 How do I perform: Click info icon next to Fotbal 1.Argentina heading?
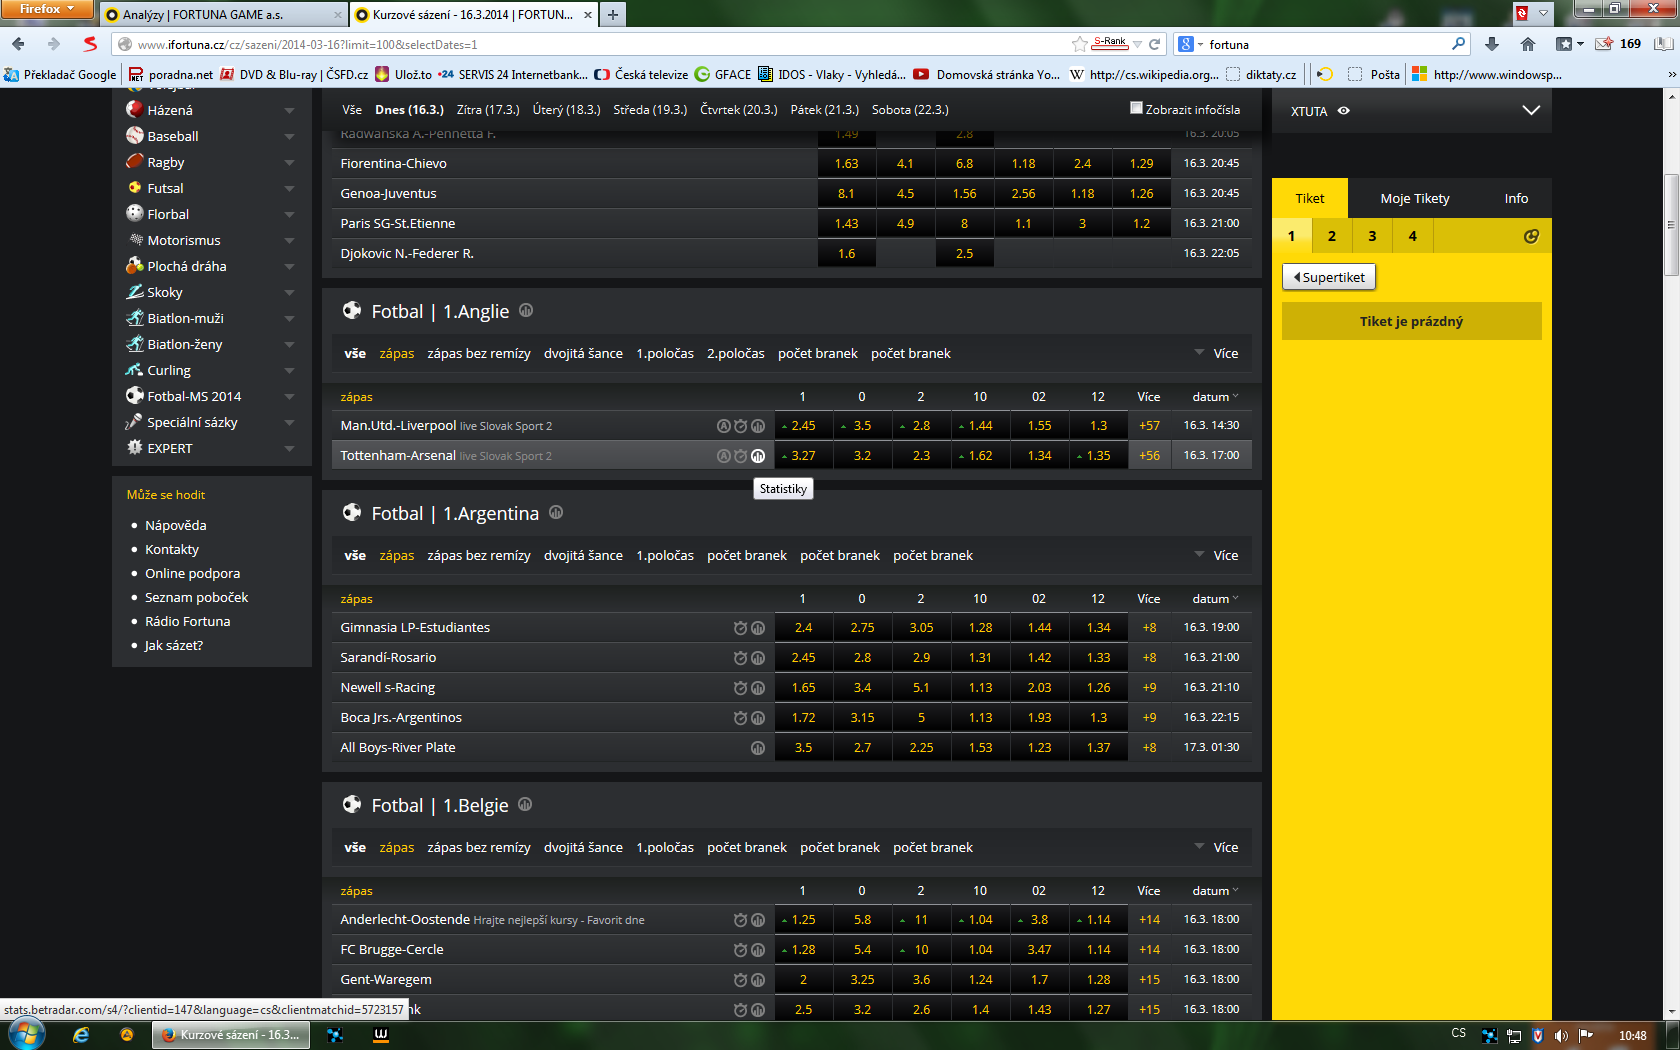556,513
